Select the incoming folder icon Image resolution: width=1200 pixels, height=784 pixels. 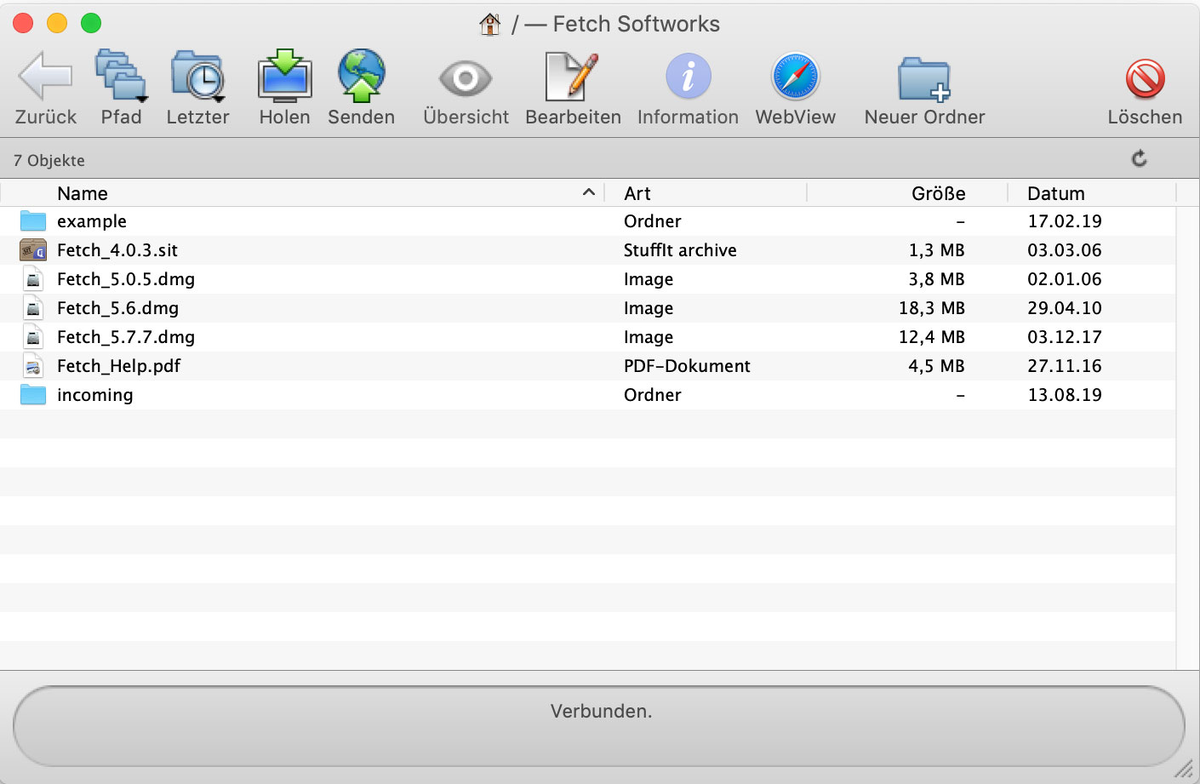click(x=34, y=395)
